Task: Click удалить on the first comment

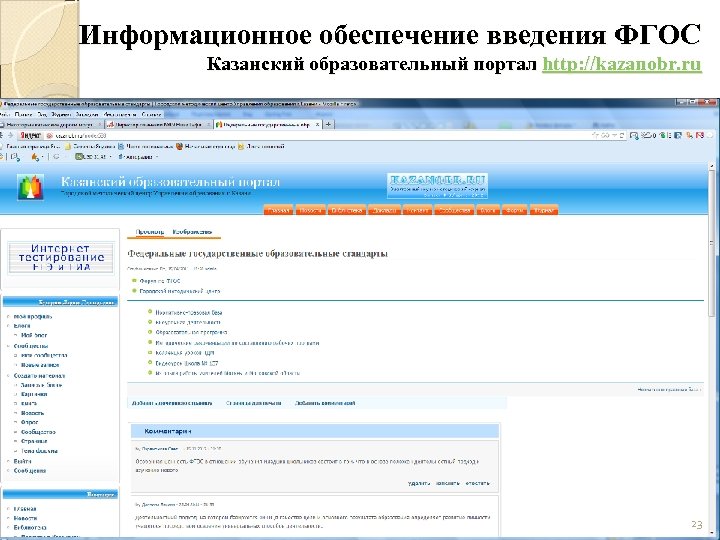Action: [x=419, y=483]
